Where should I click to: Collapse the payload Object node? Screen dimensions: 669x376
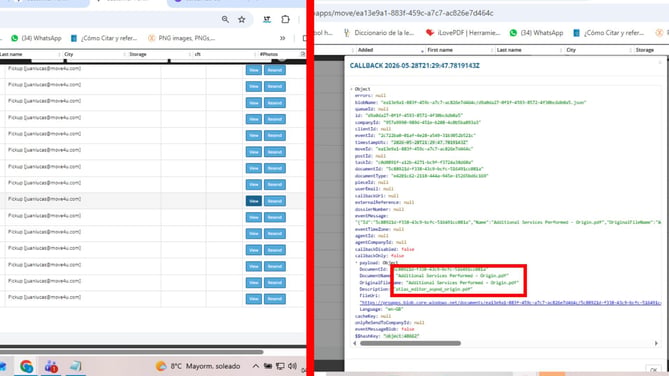357,263
